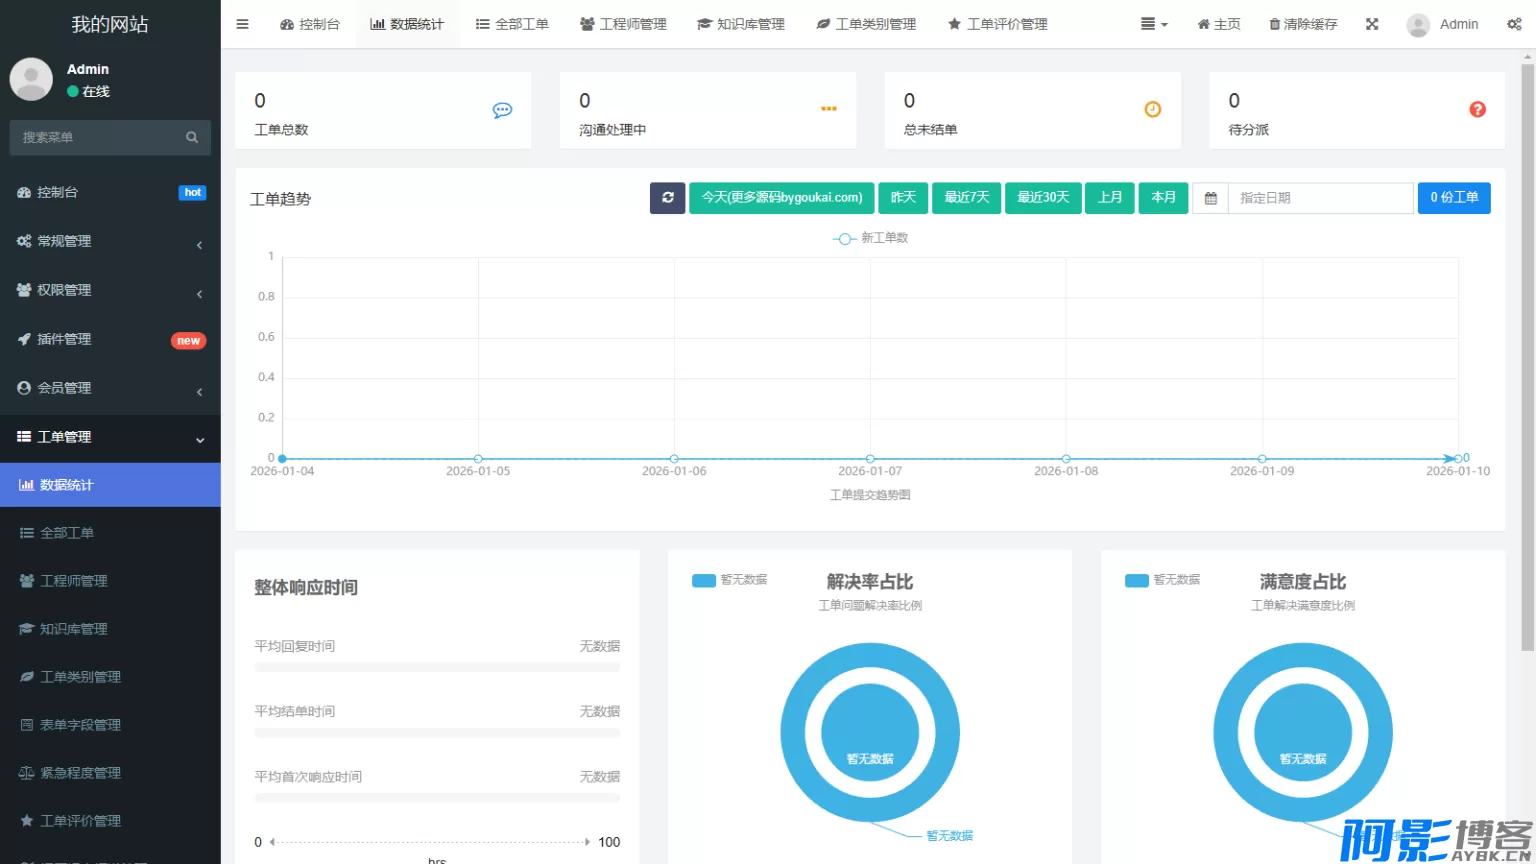Click the 指定日期 date input field
The image size is (1536, 864).
pos(1320,198)
